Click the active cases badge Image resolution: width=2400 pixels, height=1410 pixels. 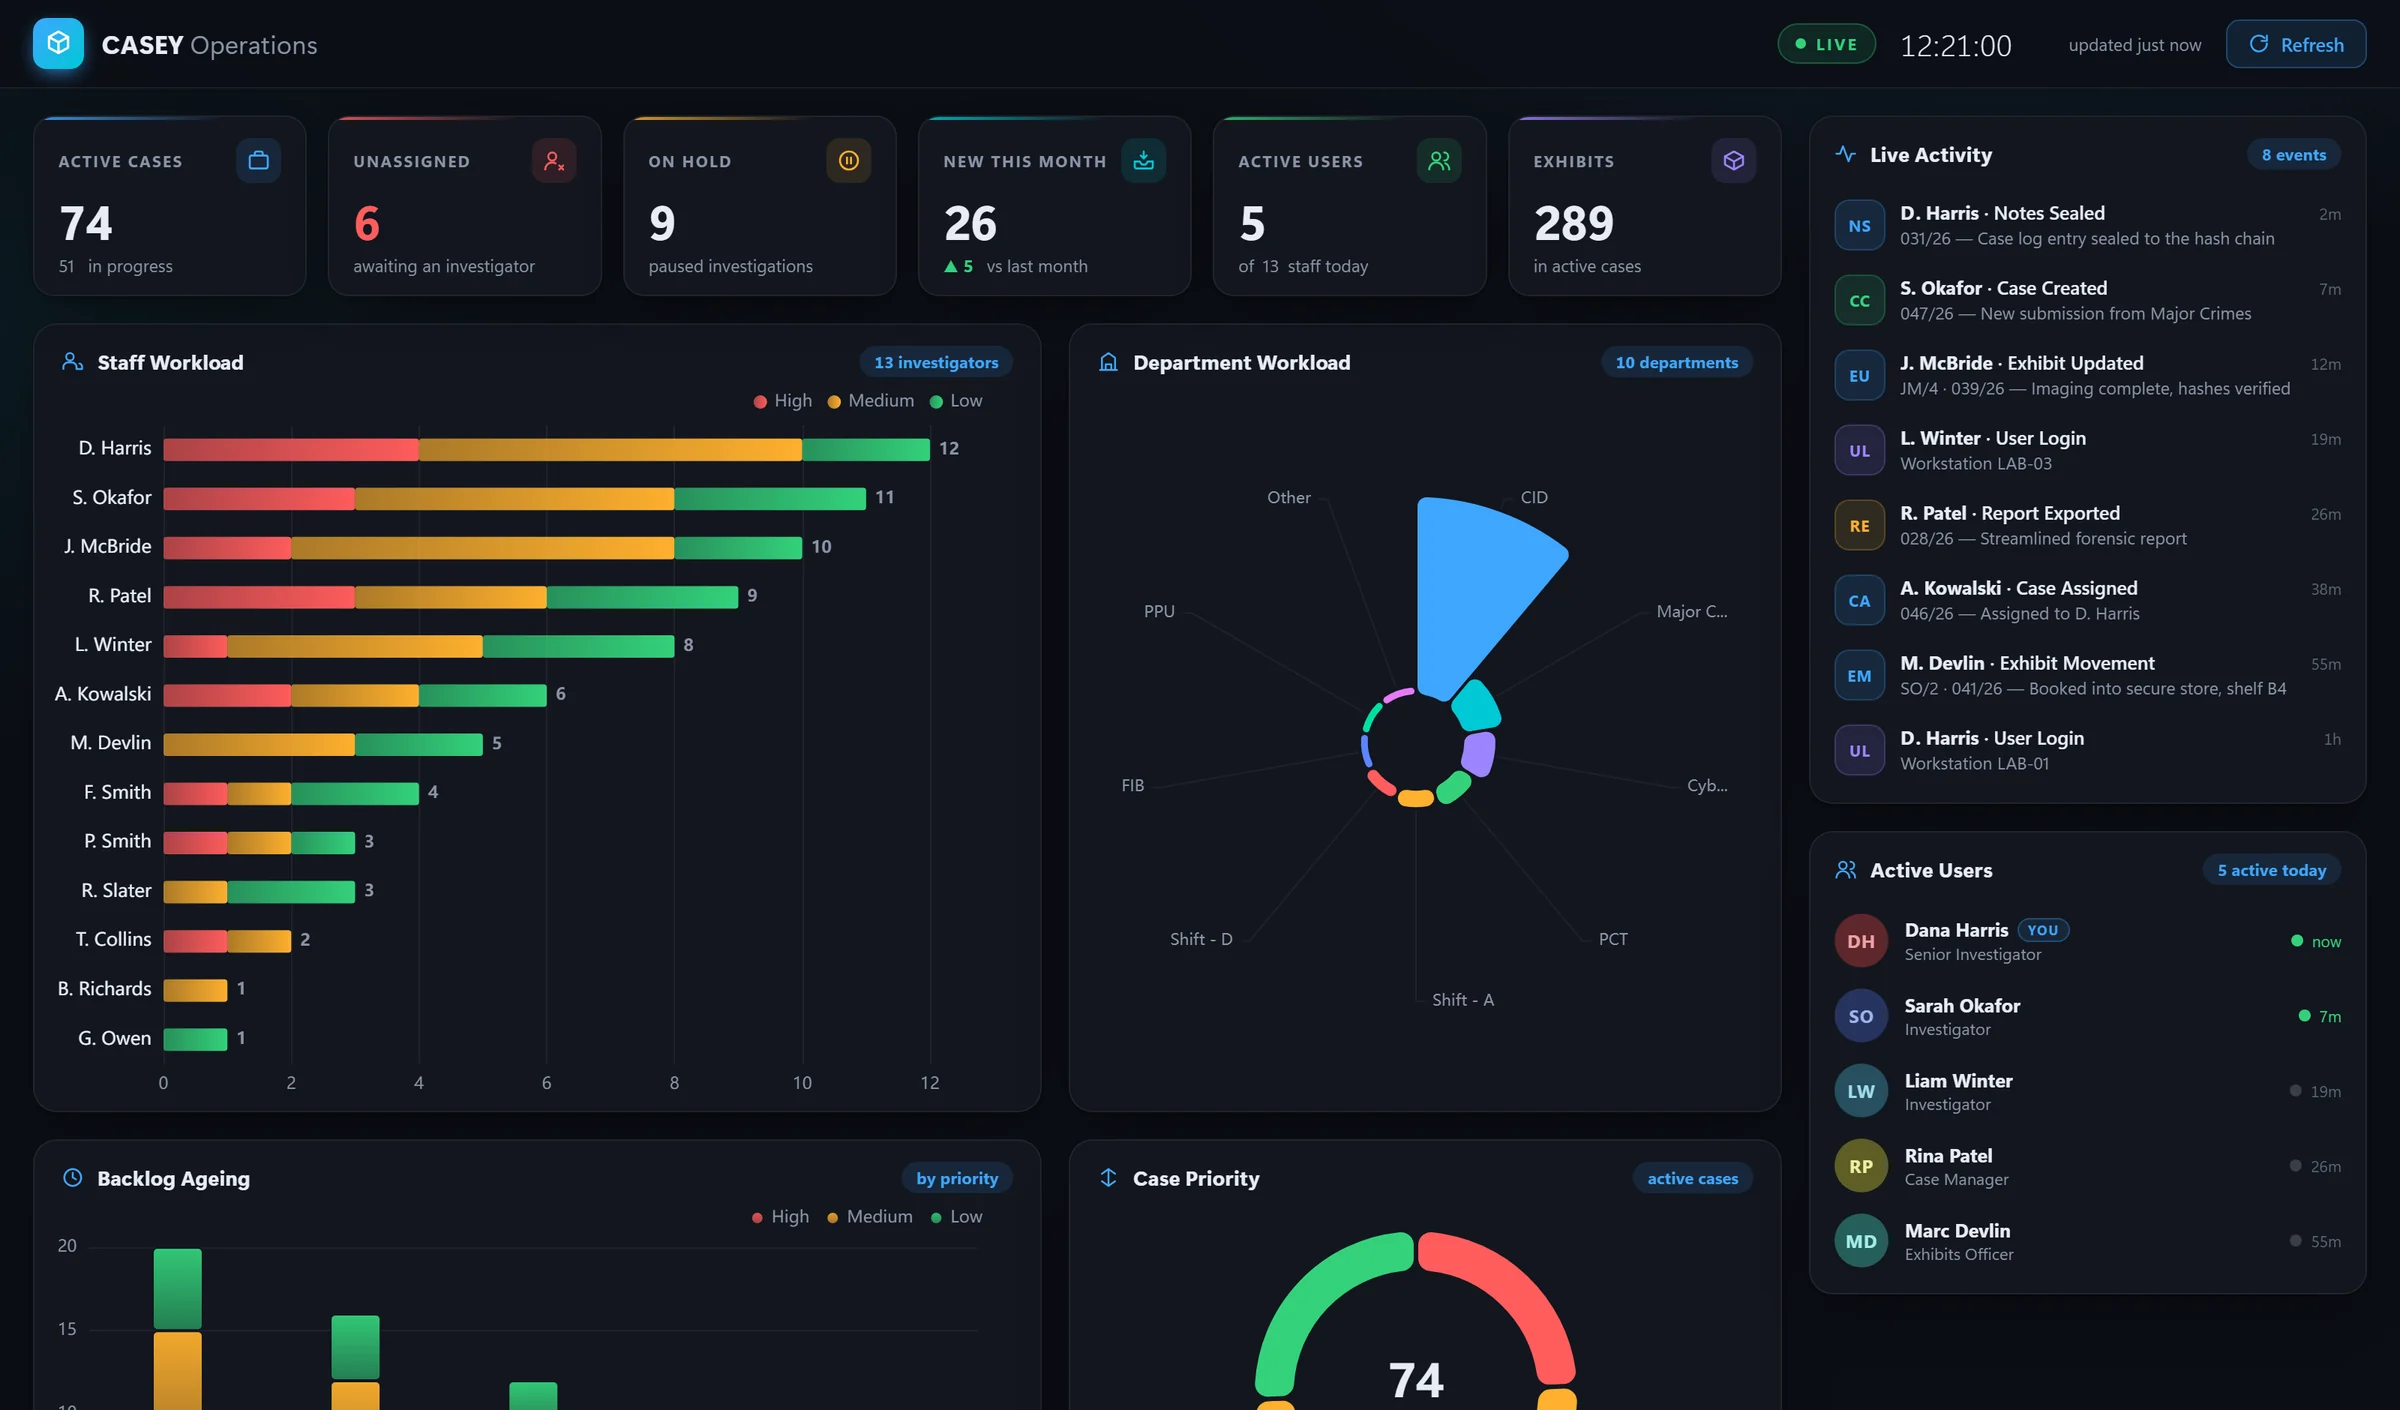click(1693, 1178)
